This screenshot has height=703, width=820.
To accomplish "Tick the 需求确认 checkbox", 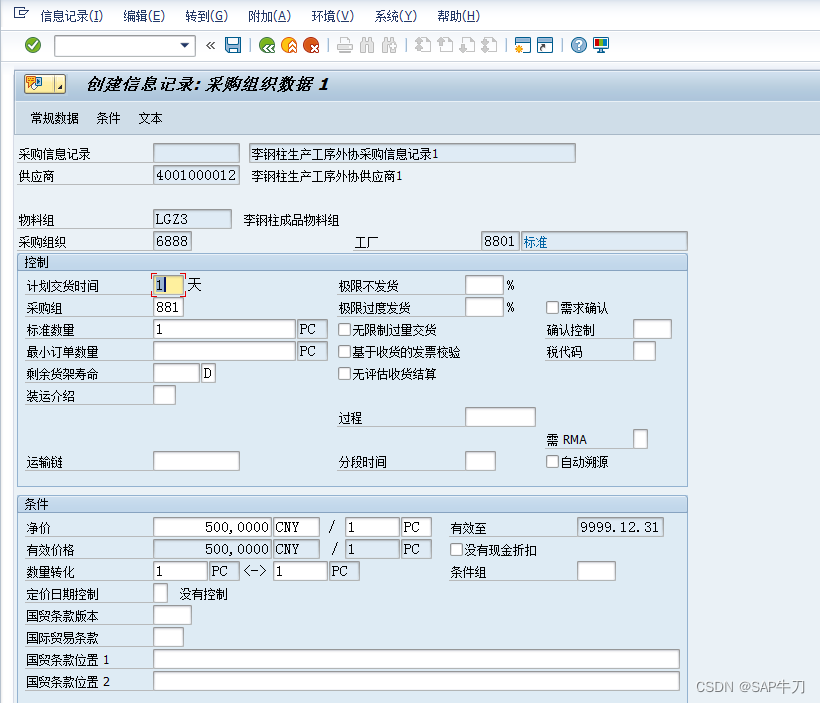I will click(x=552, y=308).
